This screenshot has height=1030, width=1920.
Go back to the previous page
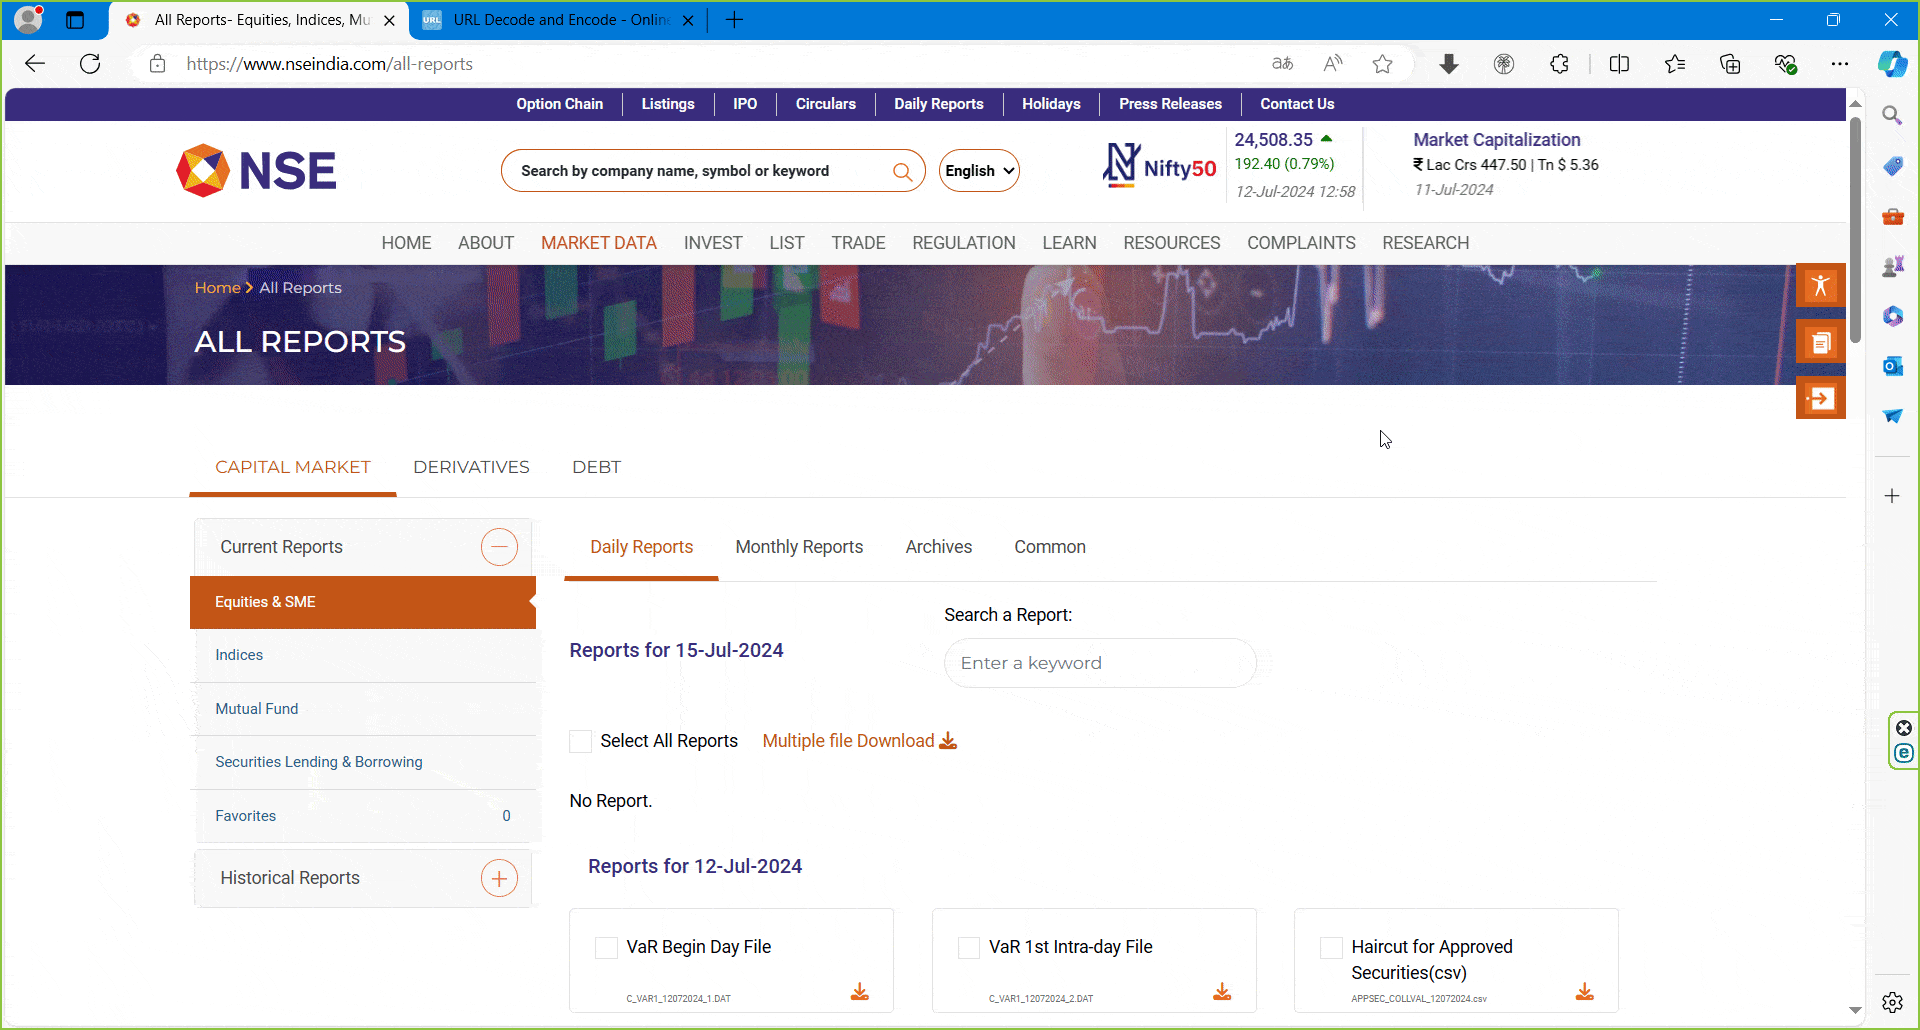click(35, 64)
